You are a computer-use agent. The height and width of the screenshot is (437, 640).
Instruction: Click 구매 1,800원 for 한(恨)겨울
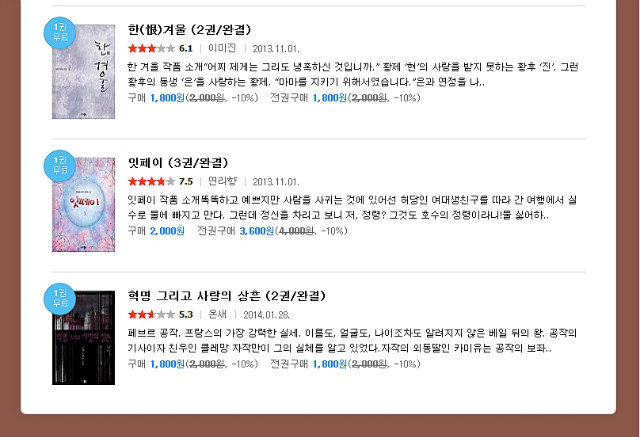click(156, 98)
